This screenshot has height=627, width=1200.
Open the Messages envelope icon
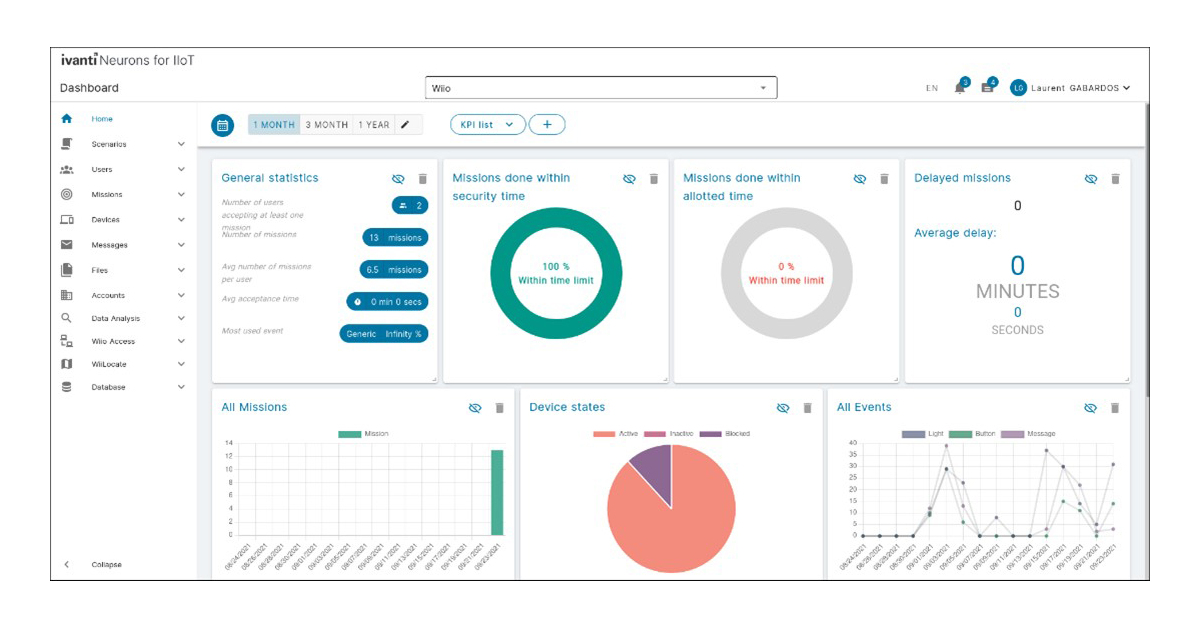68,244
